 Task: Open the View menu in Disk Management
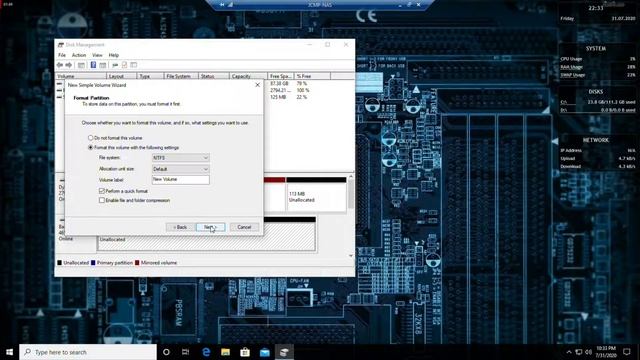pyautogui.click(x=97, y=55)
